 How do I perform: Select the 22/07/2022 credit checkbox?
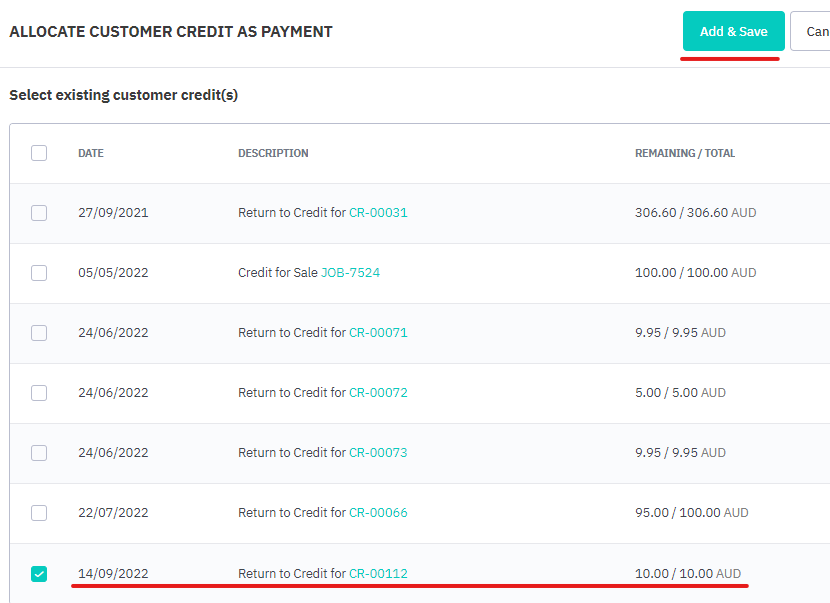(39, 513)
